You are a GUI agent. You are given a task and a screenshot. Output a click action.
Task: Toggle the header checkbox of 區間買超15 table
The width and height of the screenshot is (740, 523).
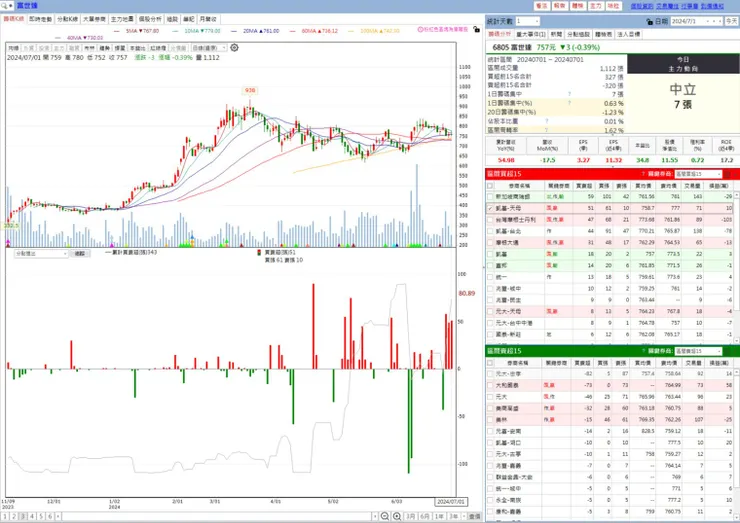pyautogui.click(x=490, y=186)
